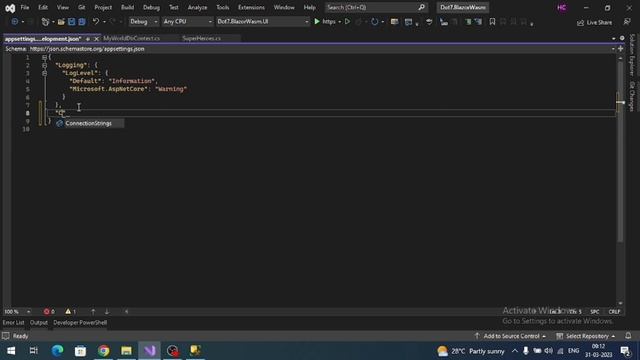Click the editor vertical scrollbar track
Image resolution: width=640 pixels, height=360 pixels.
[620, 180]
